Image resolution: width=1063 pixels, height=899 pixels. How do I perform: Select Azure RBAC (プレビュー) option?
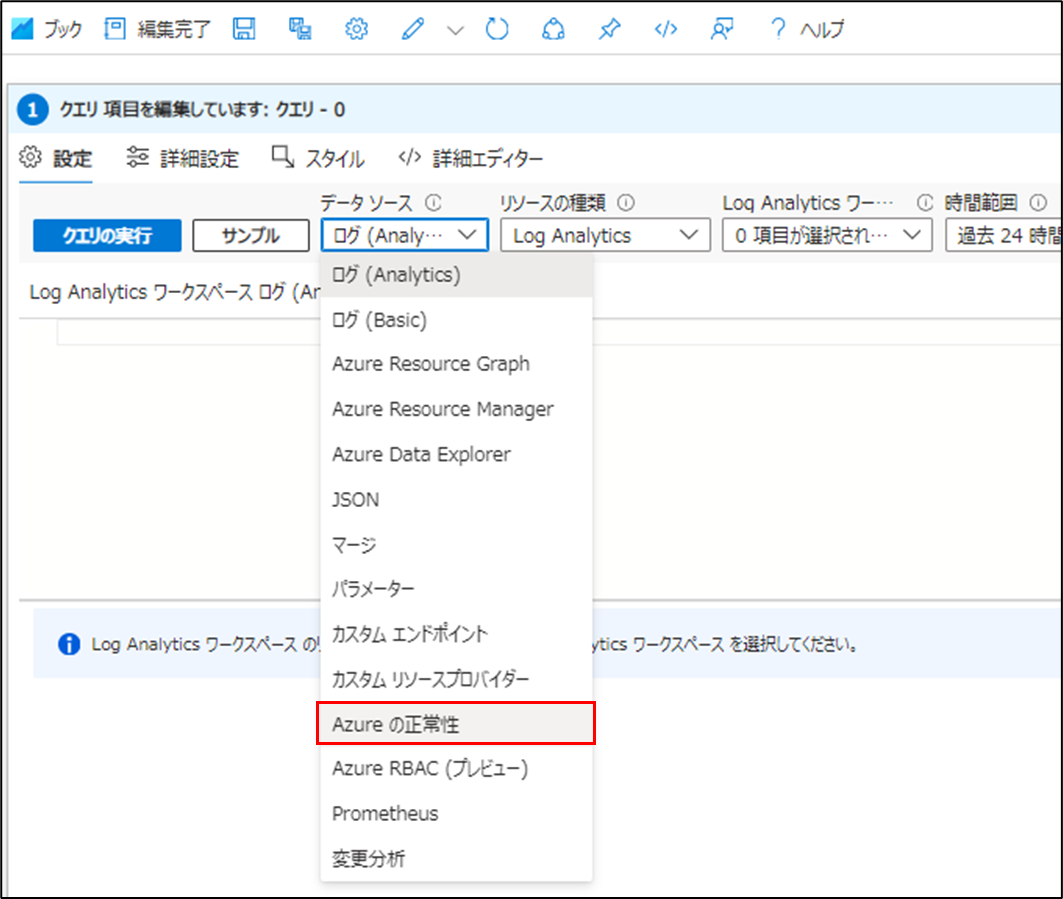456,768
